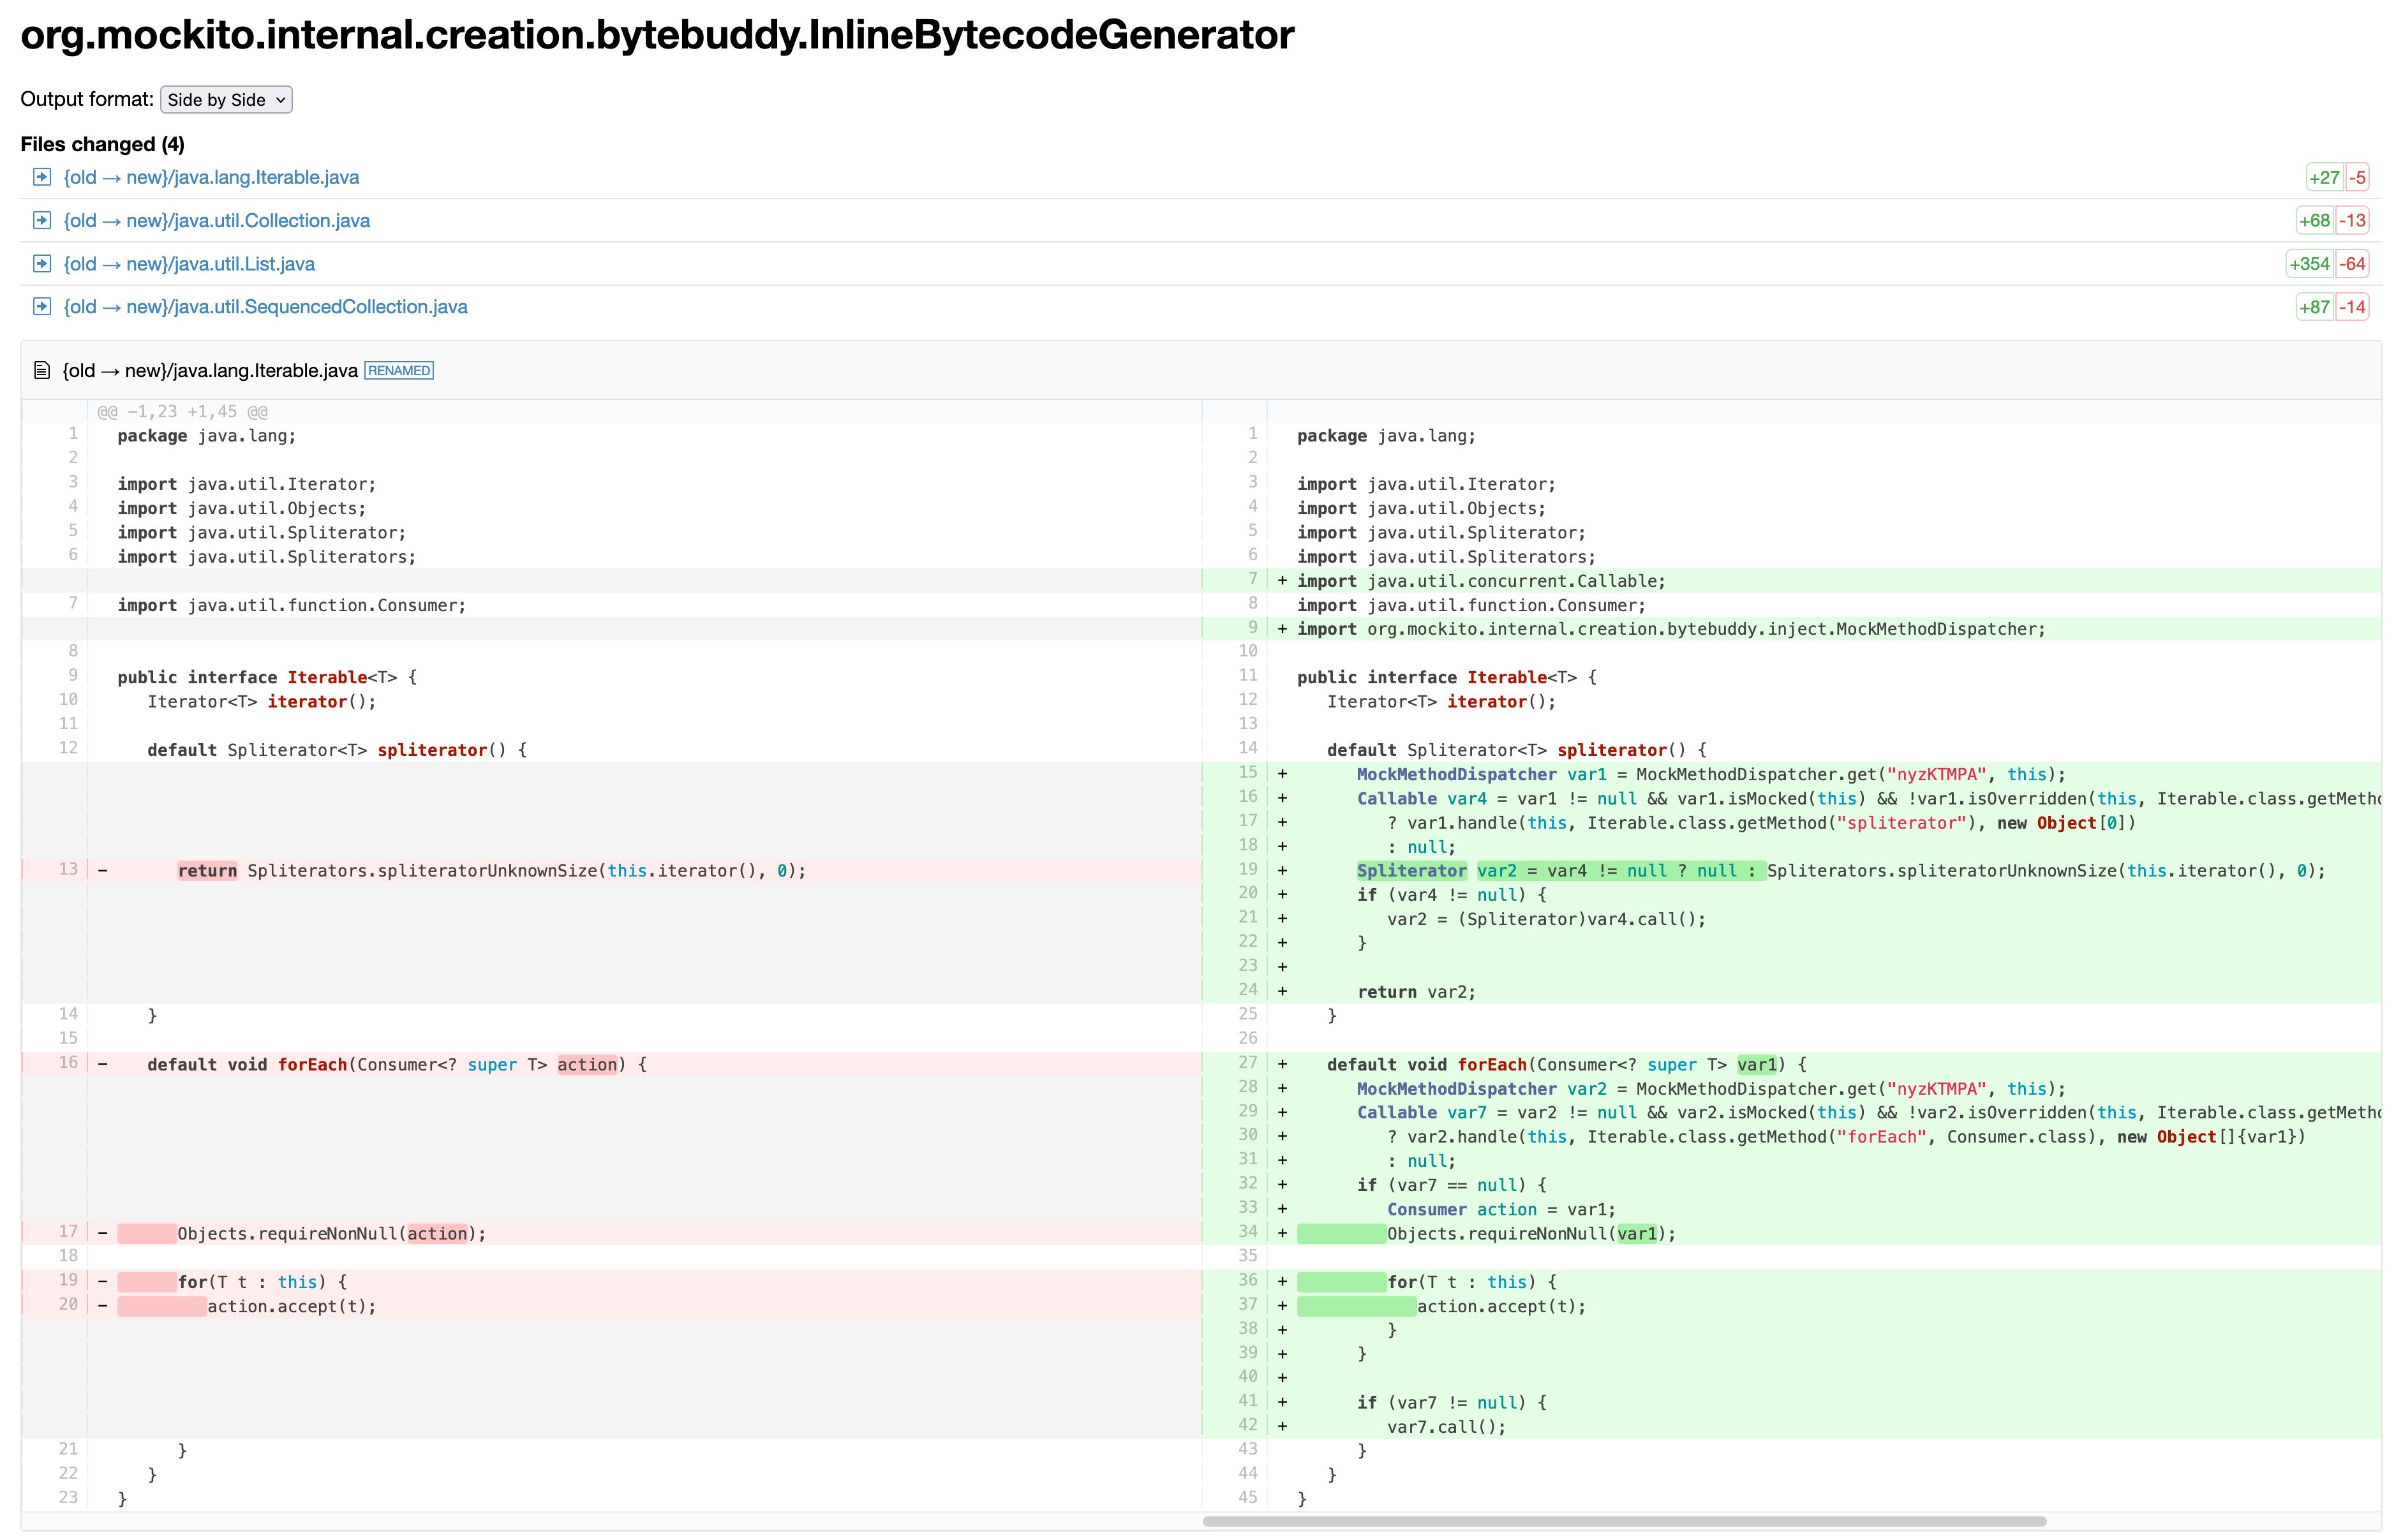
Task: Click the -64 deletions badge for List.java
Action: pos(2353,264)
